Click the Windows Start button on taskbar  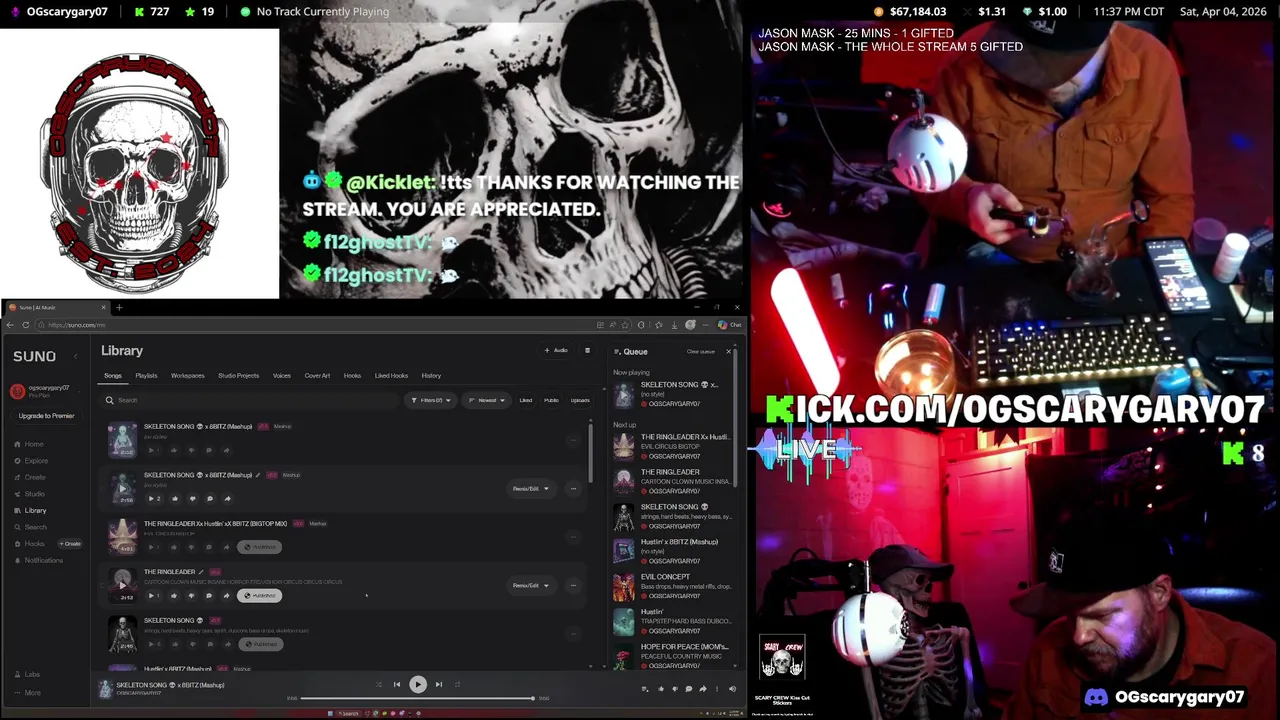pyautogui.click(x=331, y=713)
